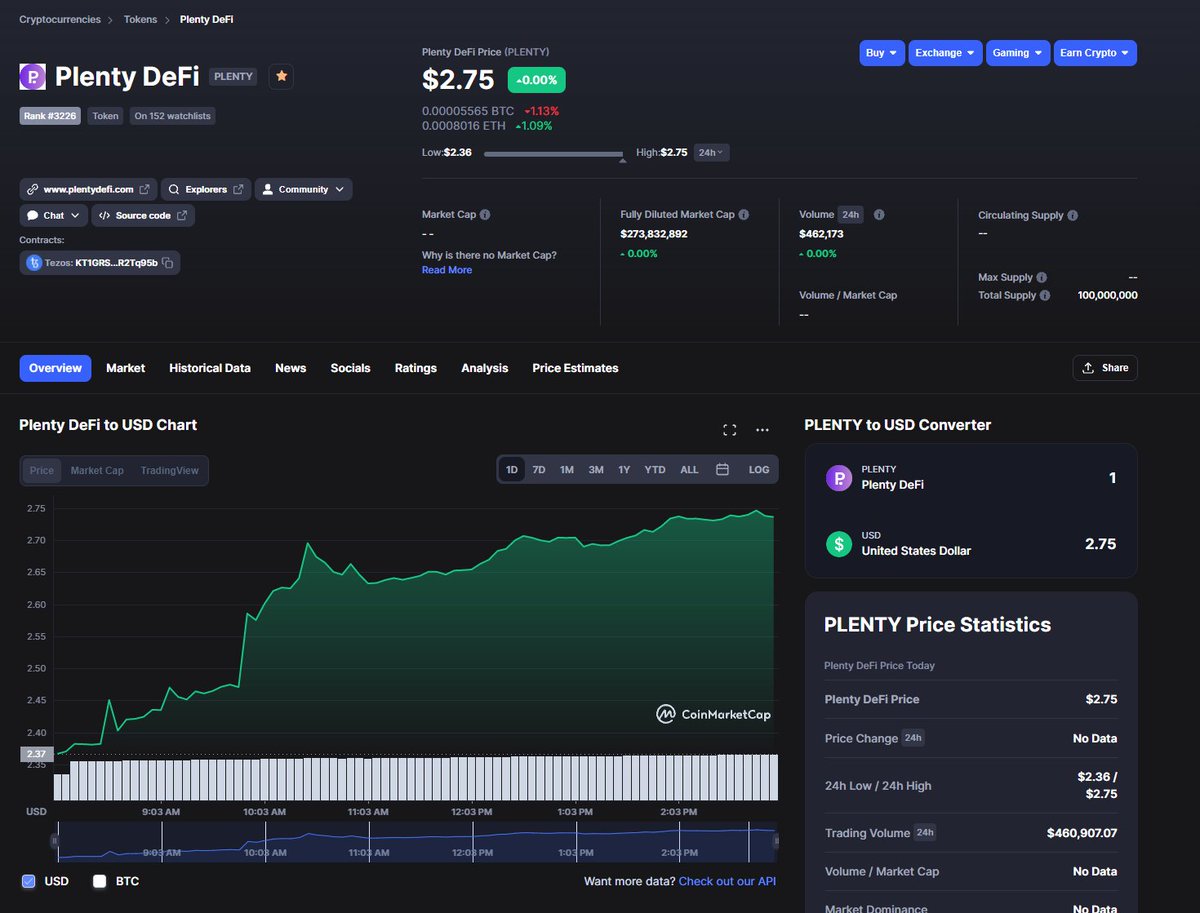The image size is (1200, 913).
Task: Select the 3M chart range
Action: tap(596, 469)
